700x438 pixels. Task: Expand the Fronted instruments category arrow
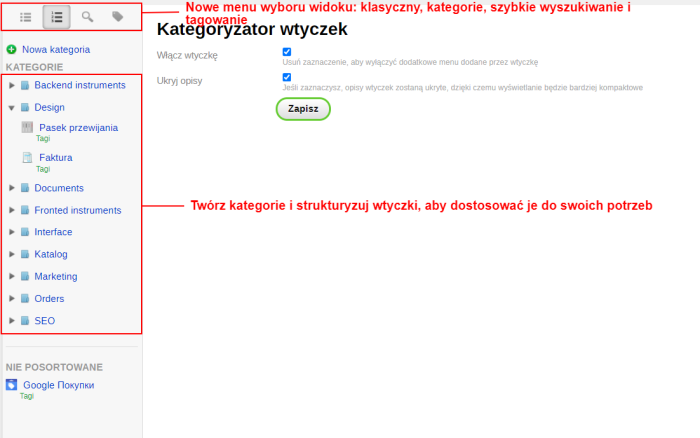point(12,210)
